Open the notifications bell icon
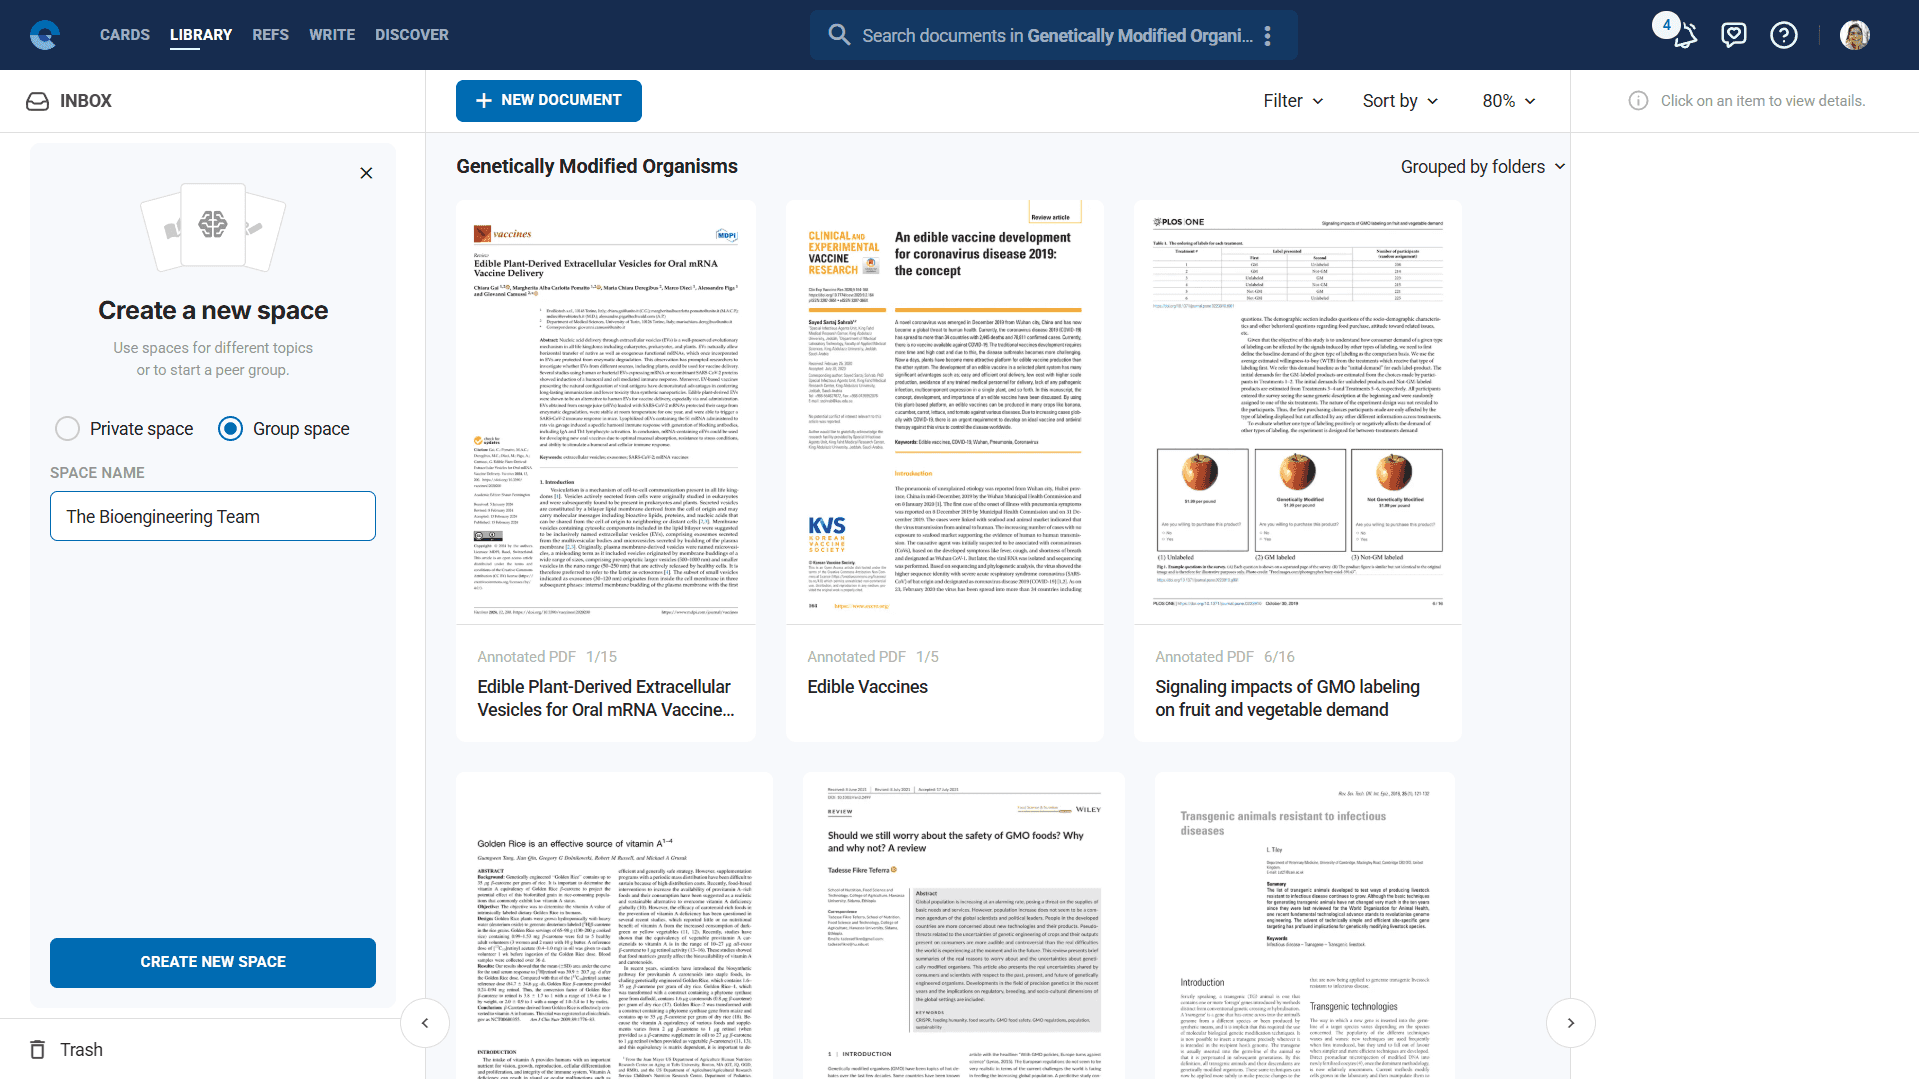The image size is (1919, 1079). (x=1685, y=36)
